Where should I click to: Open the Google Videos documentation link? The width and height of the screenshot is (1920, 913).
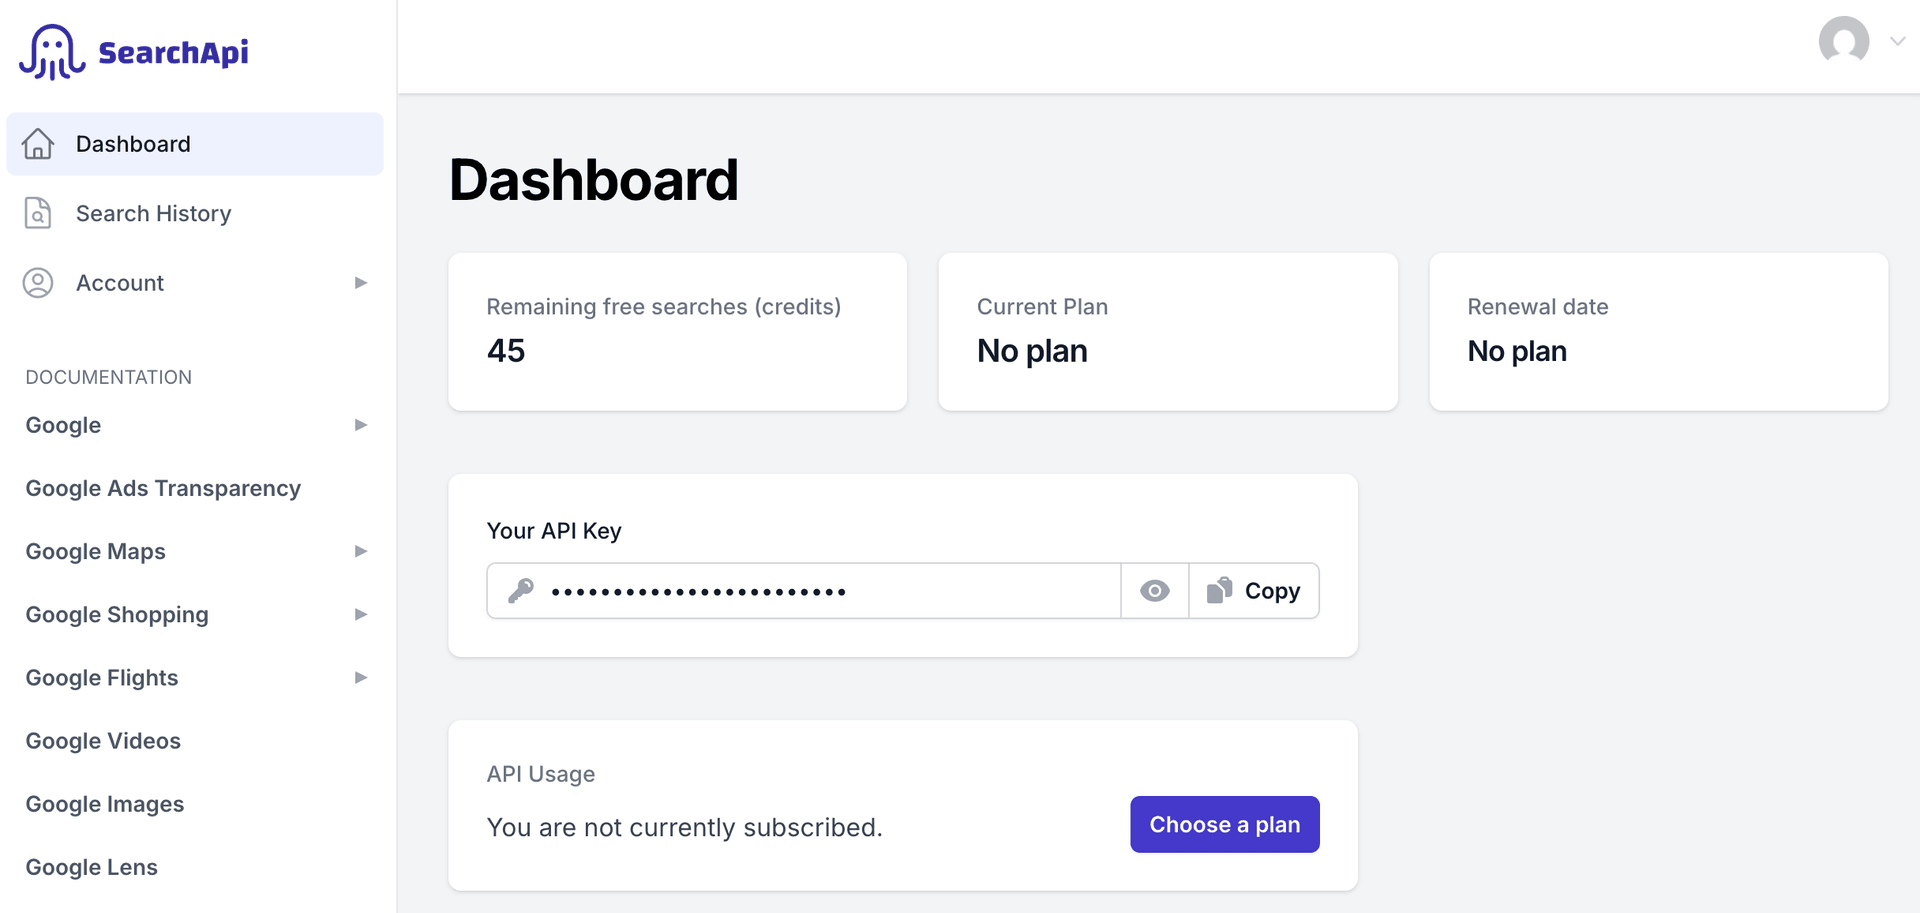coord(103,741)
